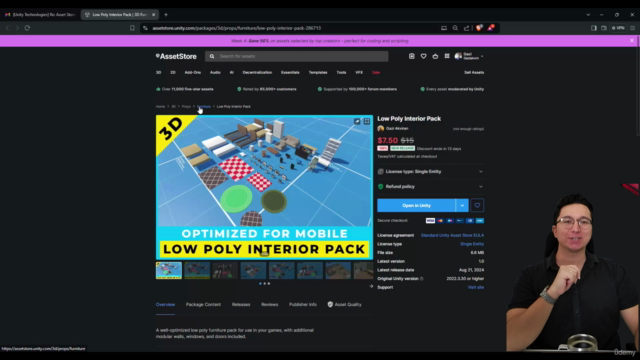Click the Open in Unity button
640x360 pixels.
click(416, 205)
